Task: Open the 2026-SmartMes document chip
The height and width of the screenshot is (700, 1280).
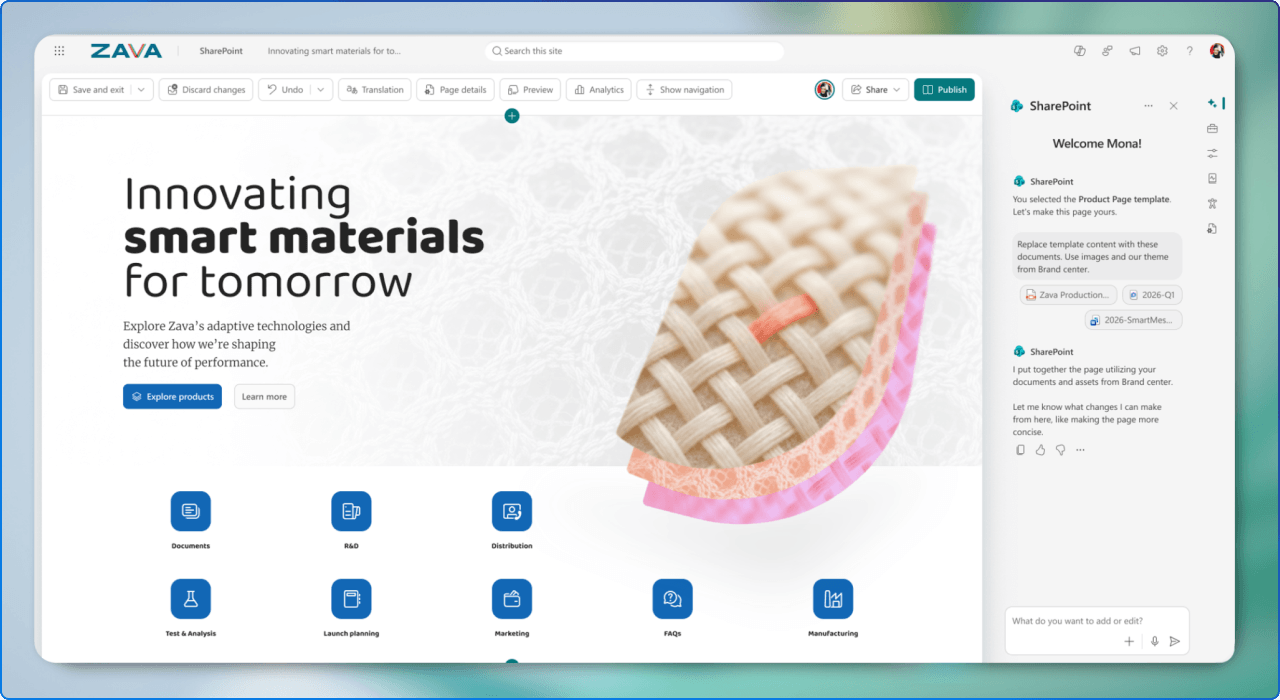Action: click(x=1134, y=320)
